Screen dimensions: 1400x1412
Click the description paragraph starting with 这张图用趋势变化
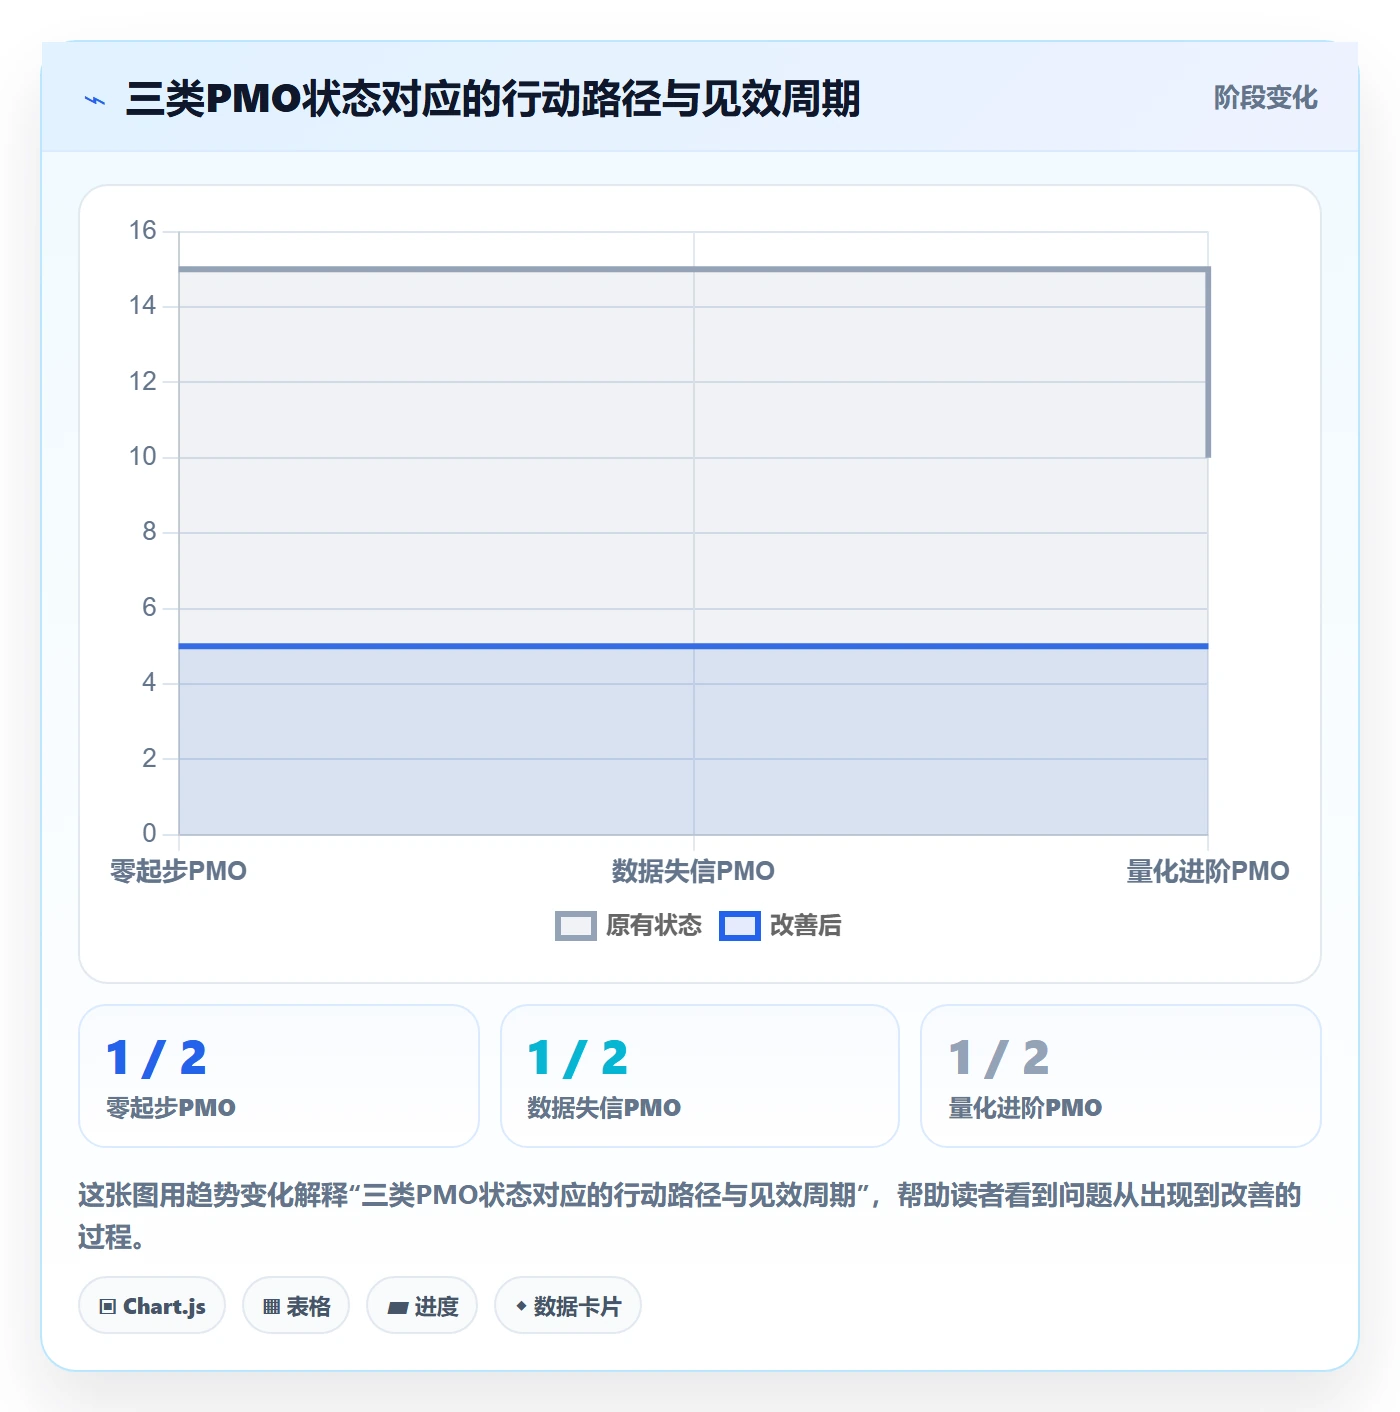690,1216
